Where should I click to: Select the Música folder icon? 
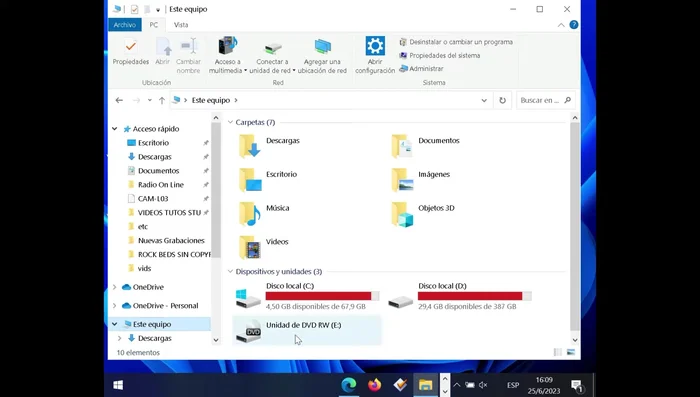250,213
